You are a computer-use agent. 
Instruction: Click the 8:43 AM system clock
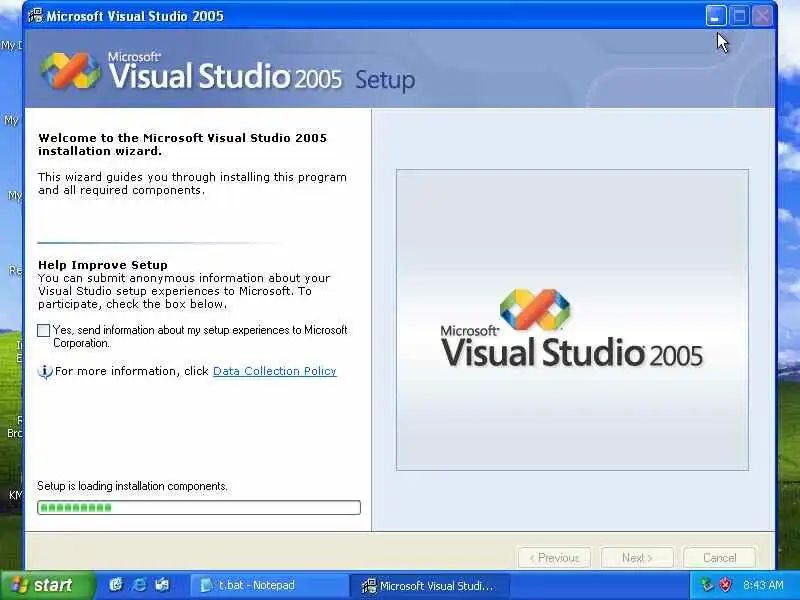point(763,585)
